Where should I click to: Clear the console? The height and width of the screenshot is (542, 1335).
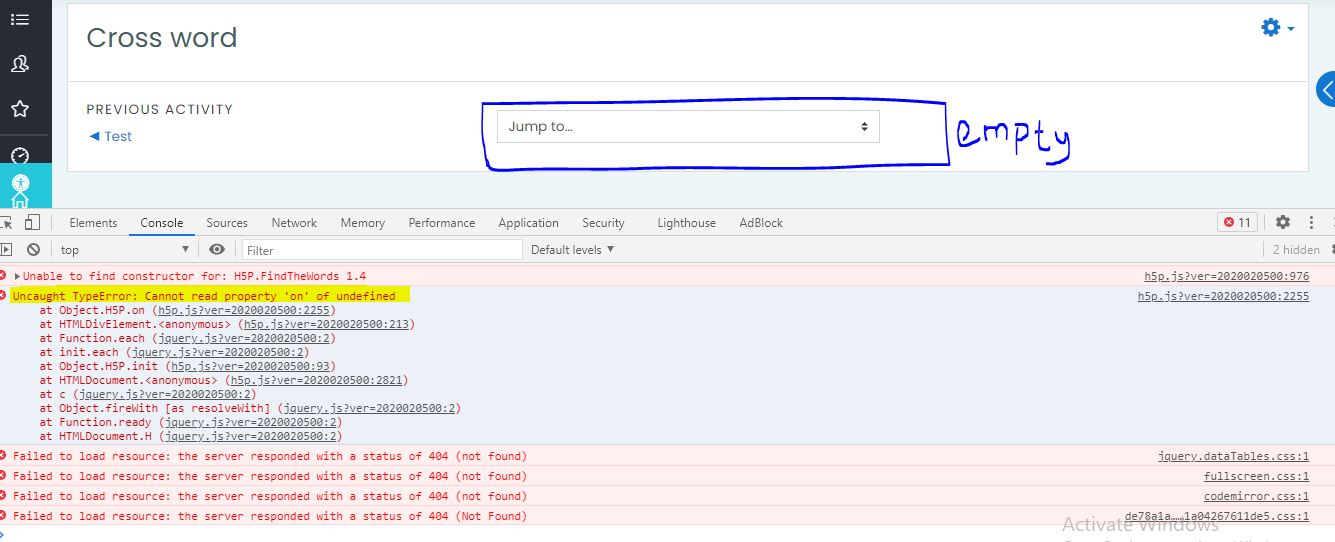coord(33,250)
